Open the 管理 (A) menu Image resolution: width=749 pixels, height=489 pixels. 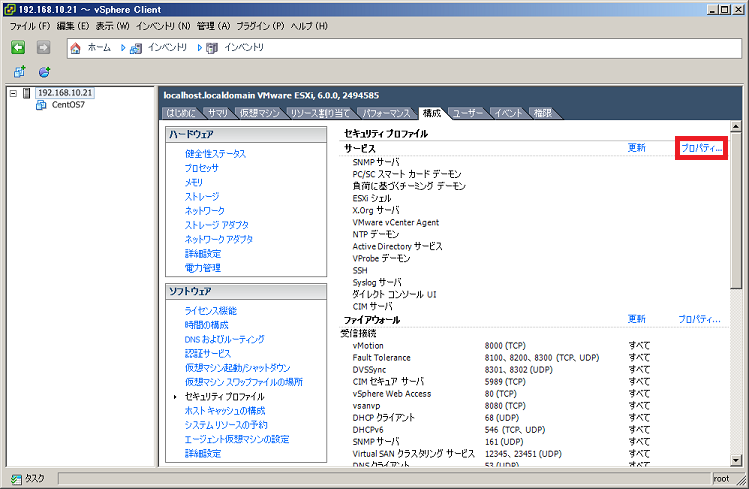pyautogui.click(x=214, y=26)
